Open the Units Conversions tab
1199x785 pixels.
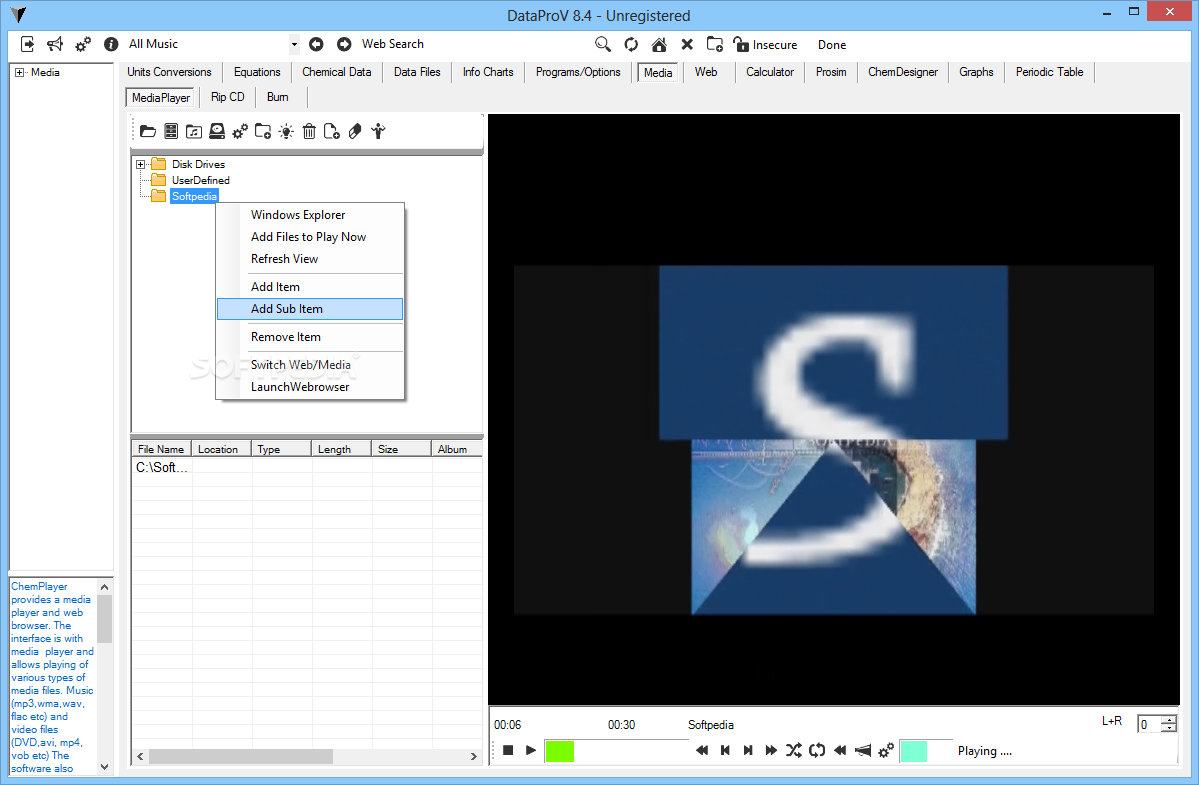(169, 72)
